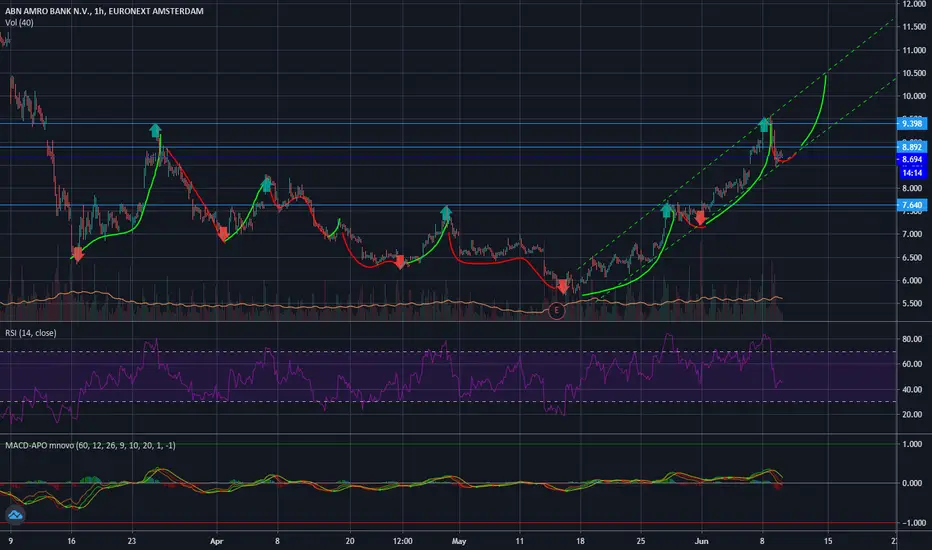Screen dimensions: 932x550
Task: Click the circled E earnings marker
Action: point(556,310)
